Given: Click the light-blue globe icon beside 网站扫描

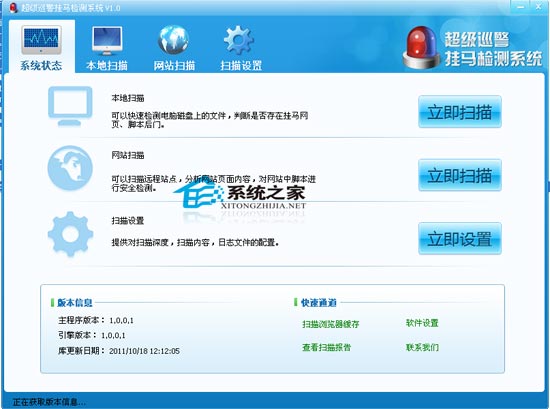Looking at the screenshot, I should [x=70, y=168].
